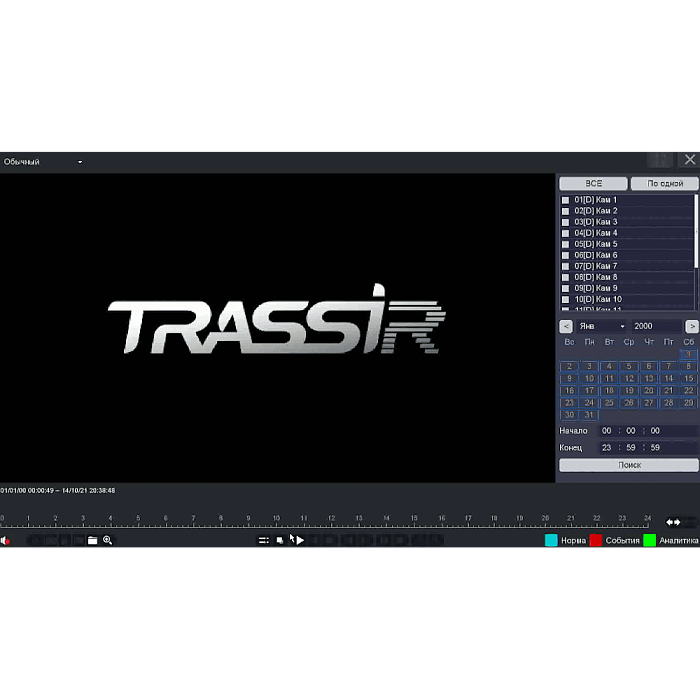
Task: Select calendar day 28
Action: pyautogui.click(x=669, y=403)
